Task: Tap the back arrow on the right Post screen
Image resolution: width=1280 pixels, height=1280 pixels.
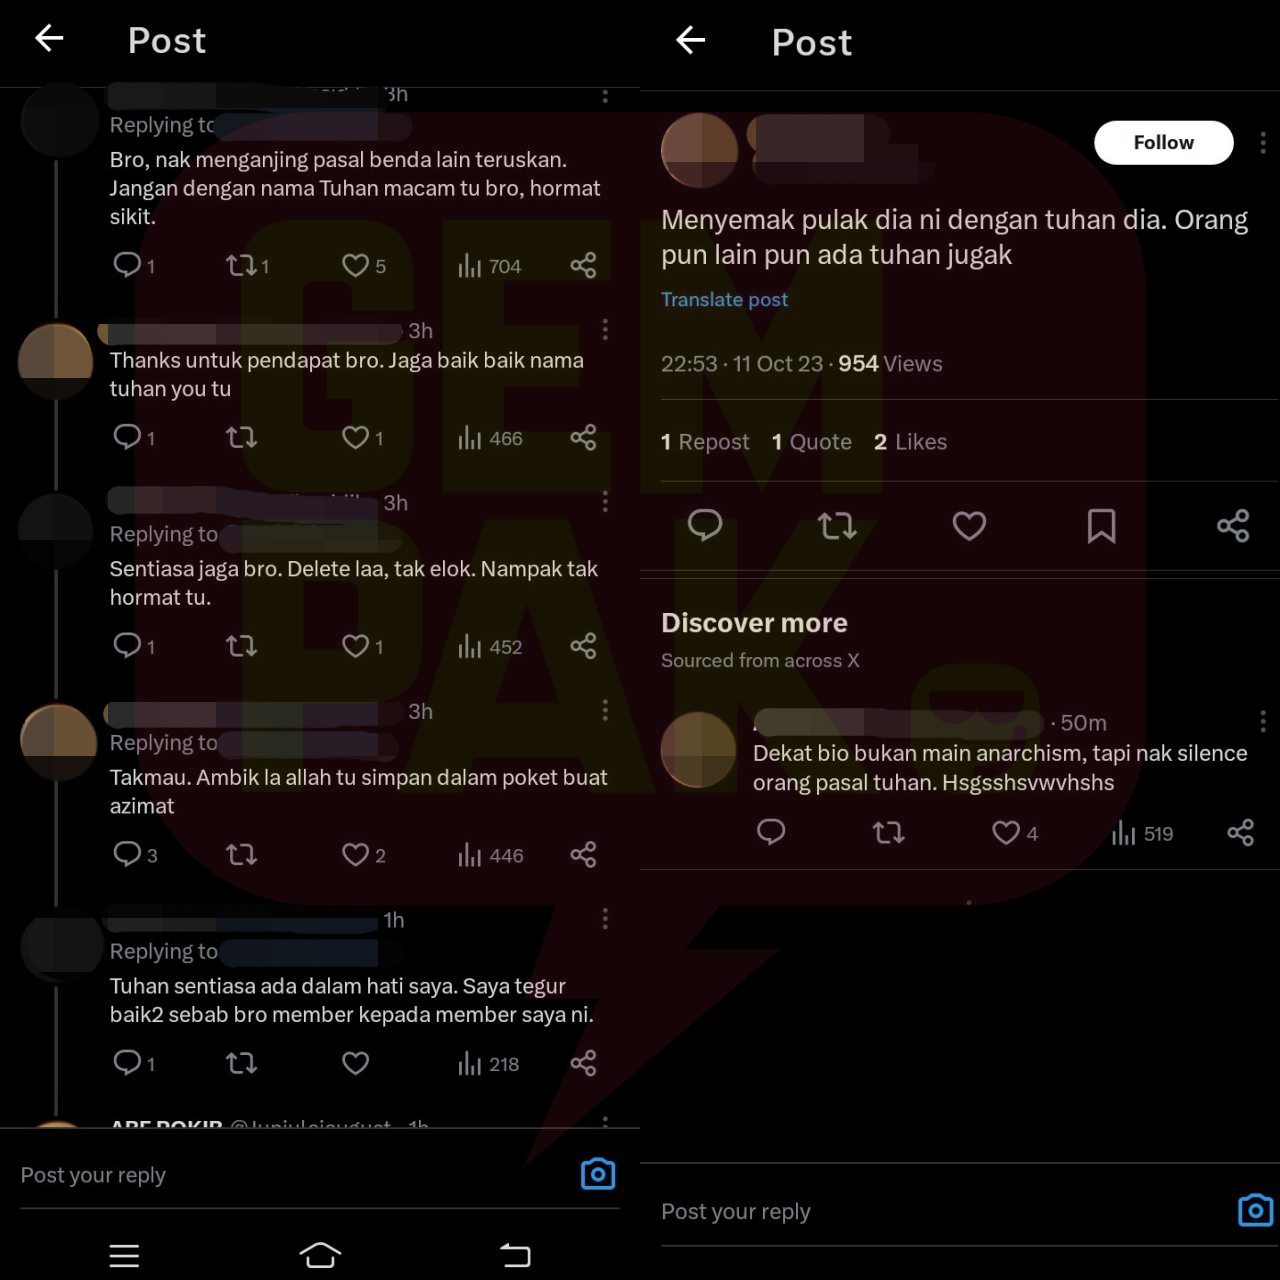Action: click(691, 40)
